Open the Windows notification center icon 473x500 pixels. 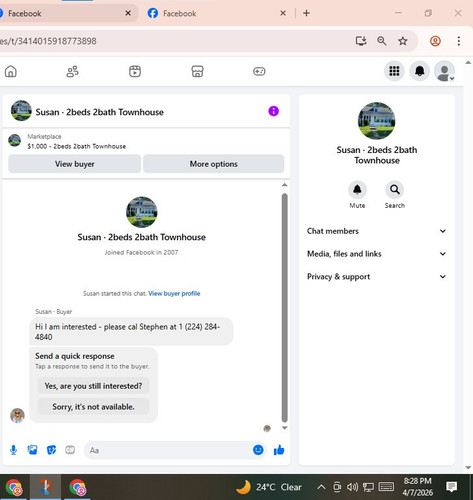452,487
